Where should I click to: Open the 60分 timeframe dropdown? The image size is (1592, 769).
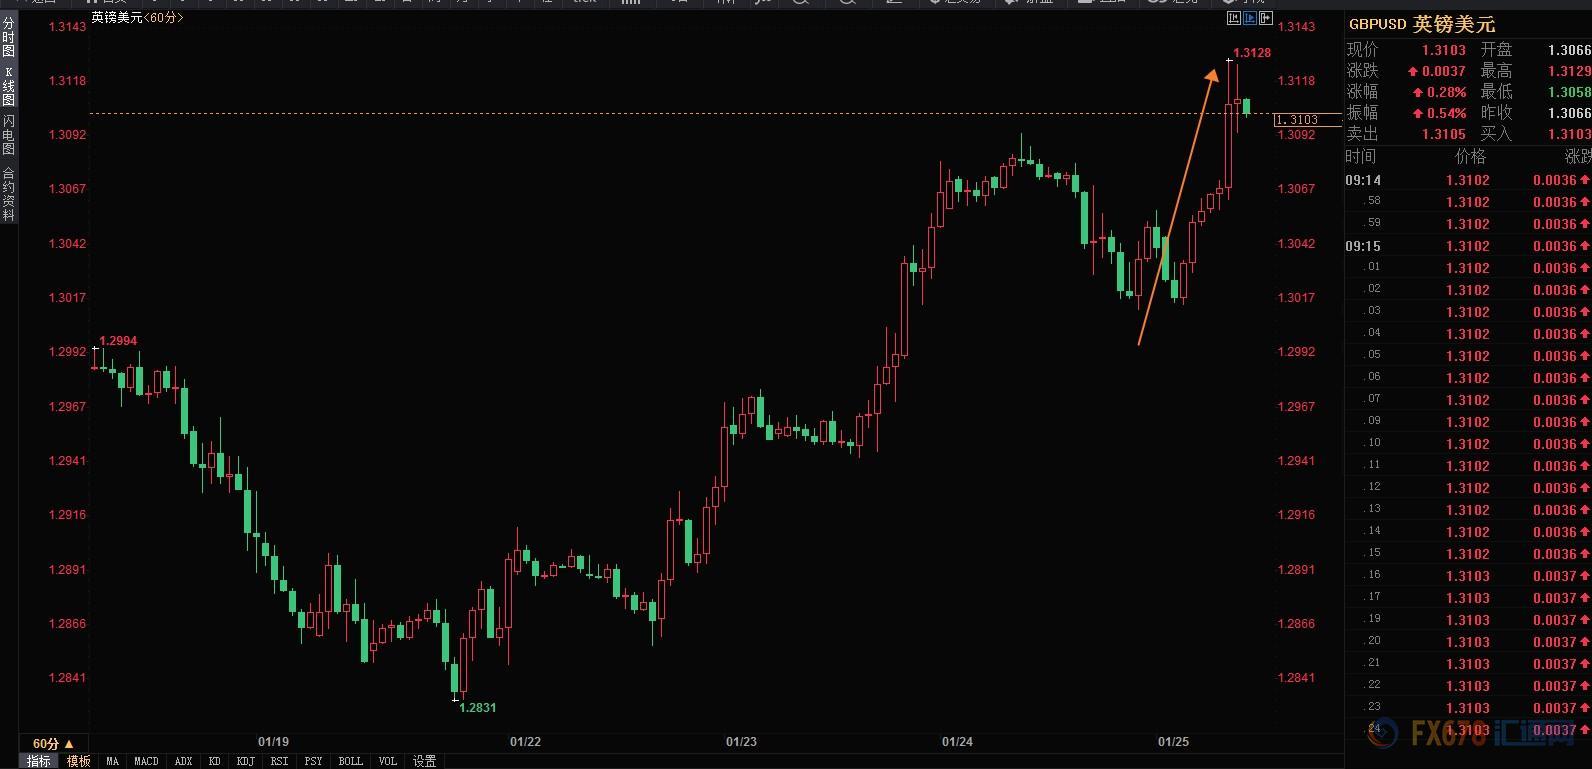pyautogui.click(x=53, y=744)
